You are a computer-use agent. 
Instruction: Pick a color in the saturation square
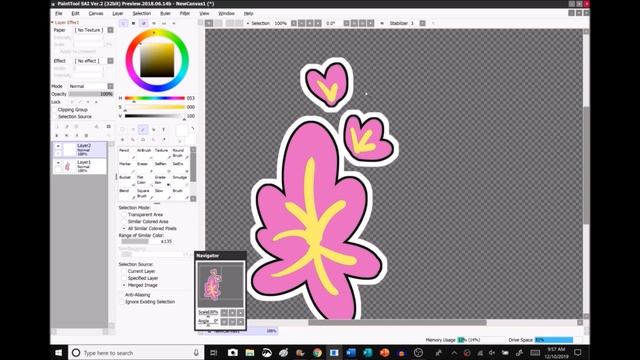point(157,60)
